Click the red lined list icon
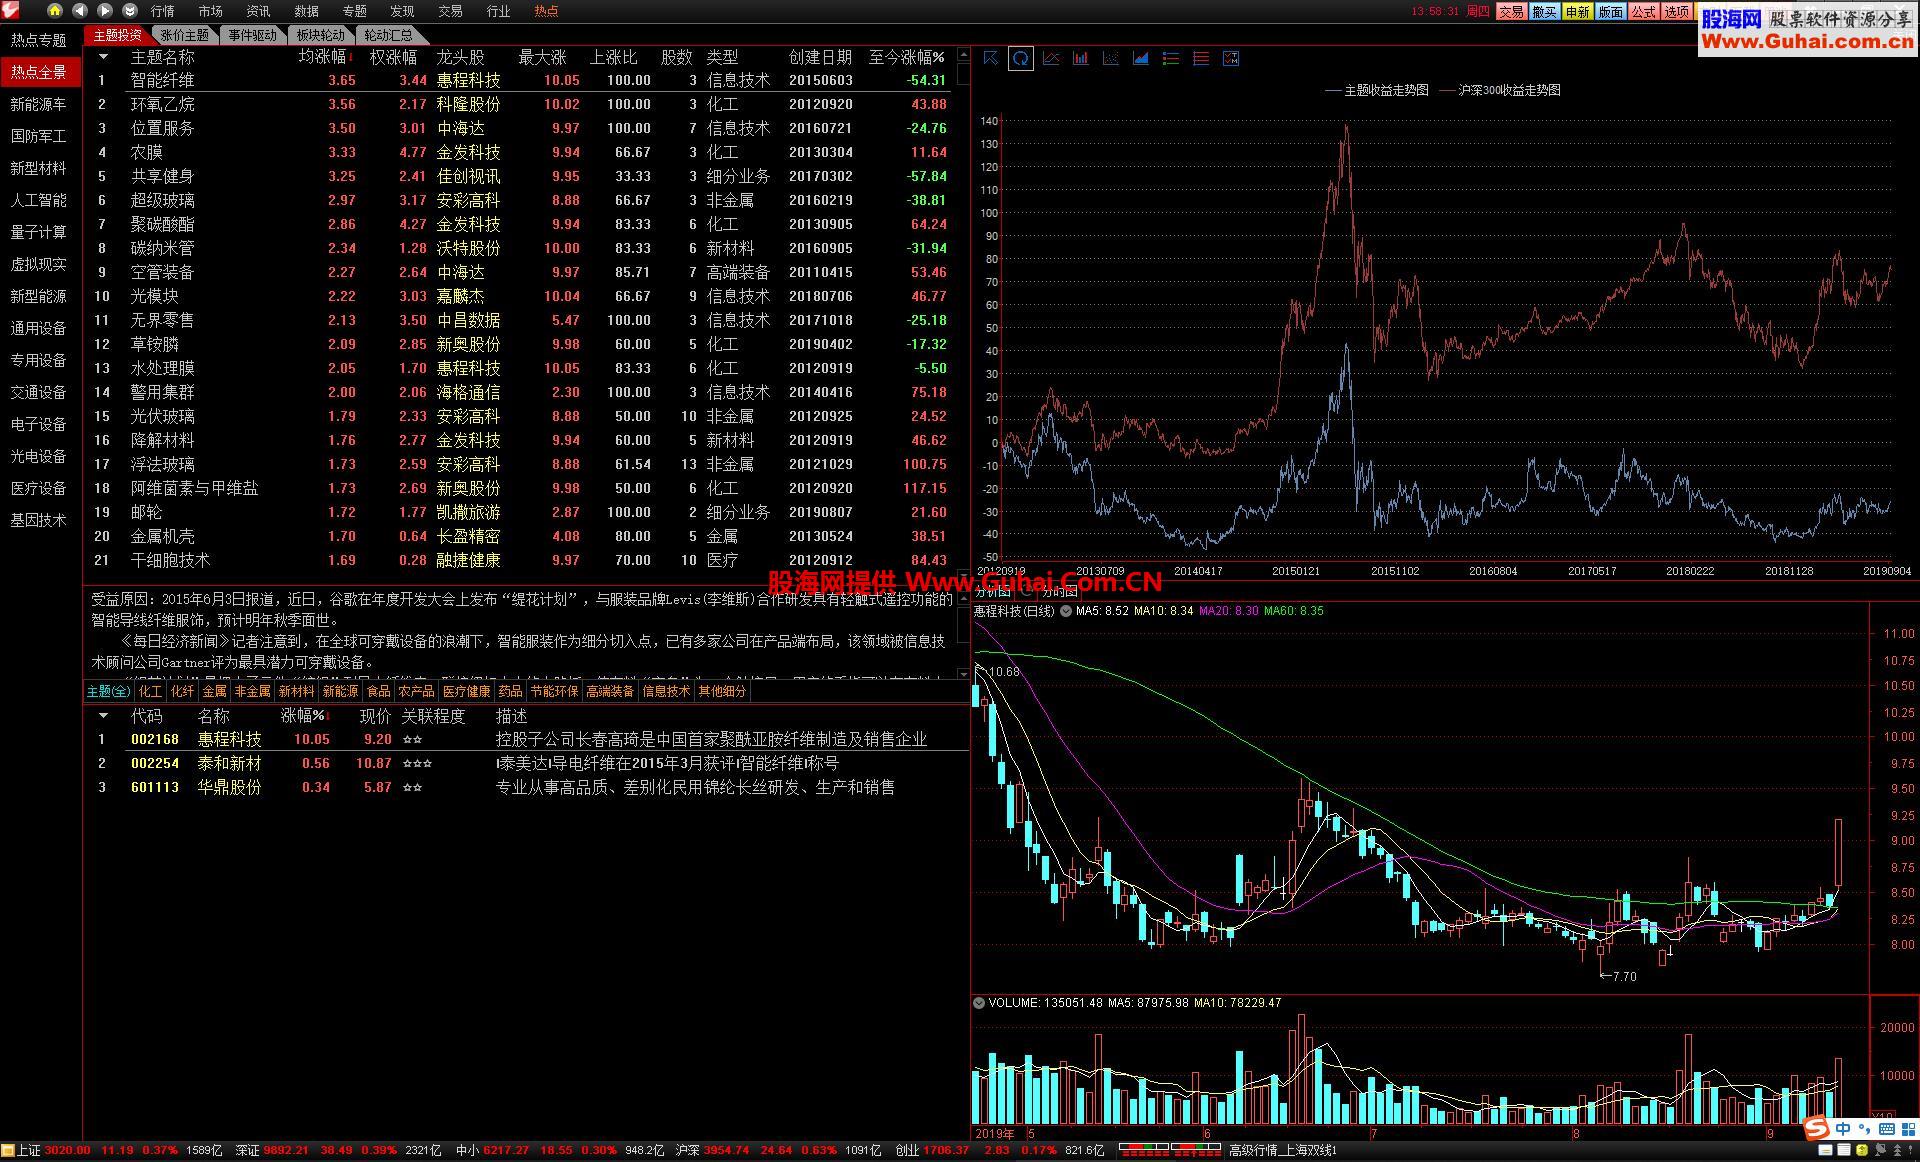This screenshot has width=1920, height=1162. (x=1201, y=58)
